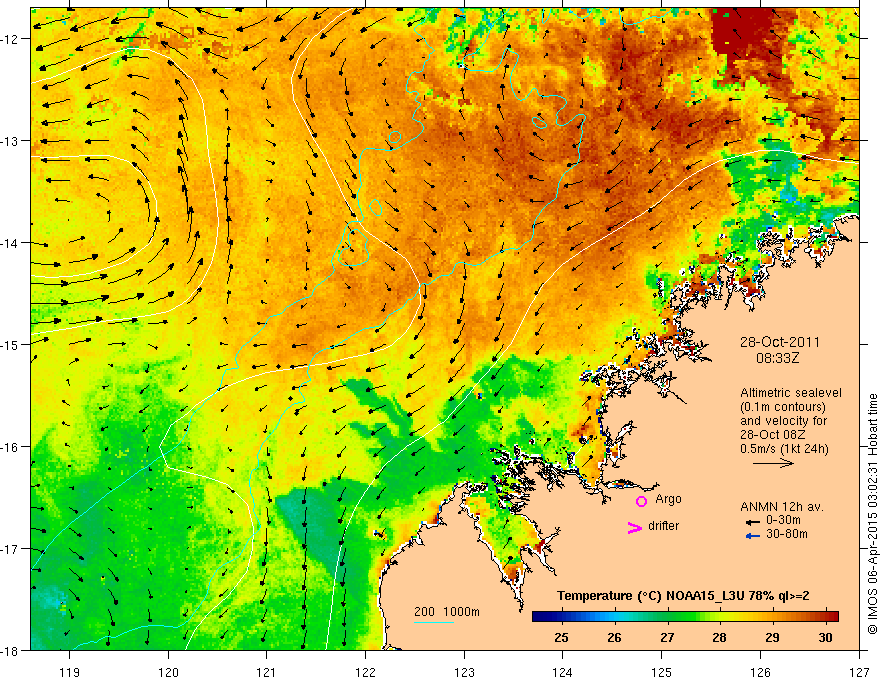Viewport: 880px width, 680px height.
Task: Click the latitude axis label "-15"
Action: [x=11, y=345]
